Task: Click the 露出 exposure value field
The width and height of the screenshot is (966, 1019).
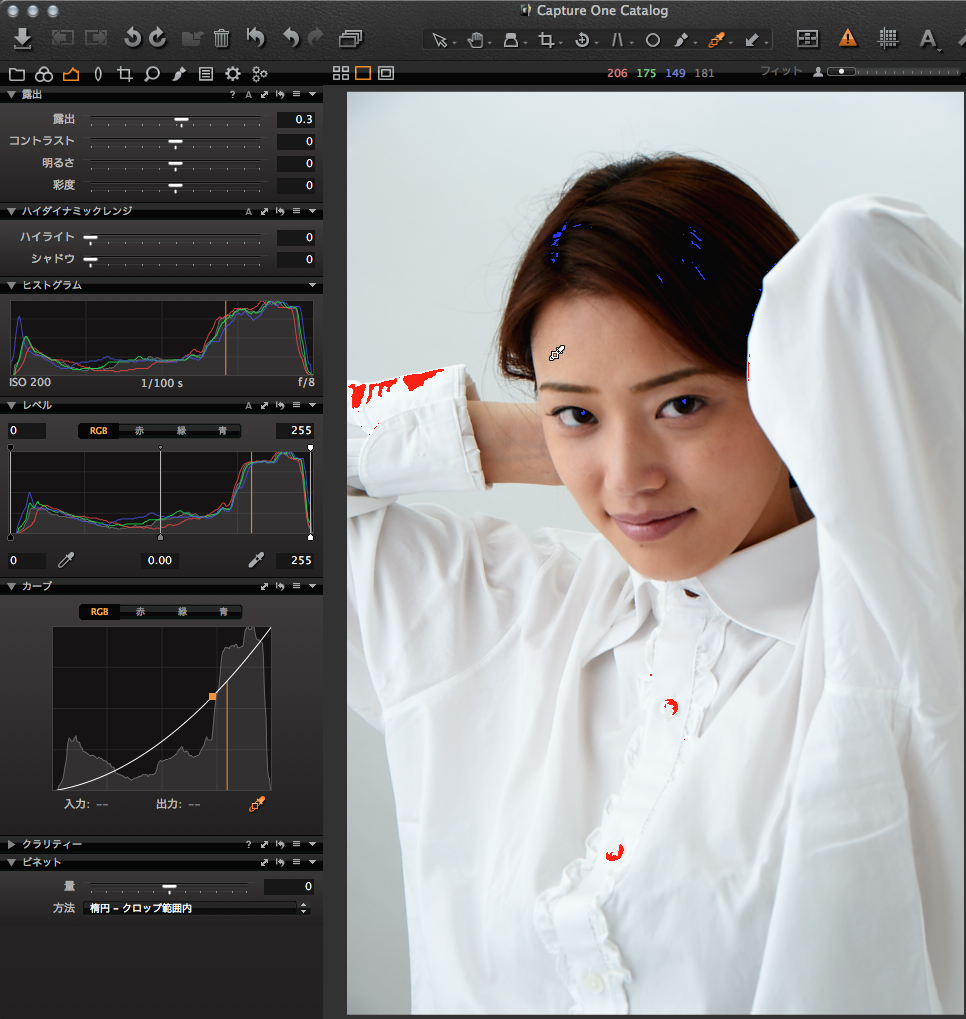Action: point(296,120)
